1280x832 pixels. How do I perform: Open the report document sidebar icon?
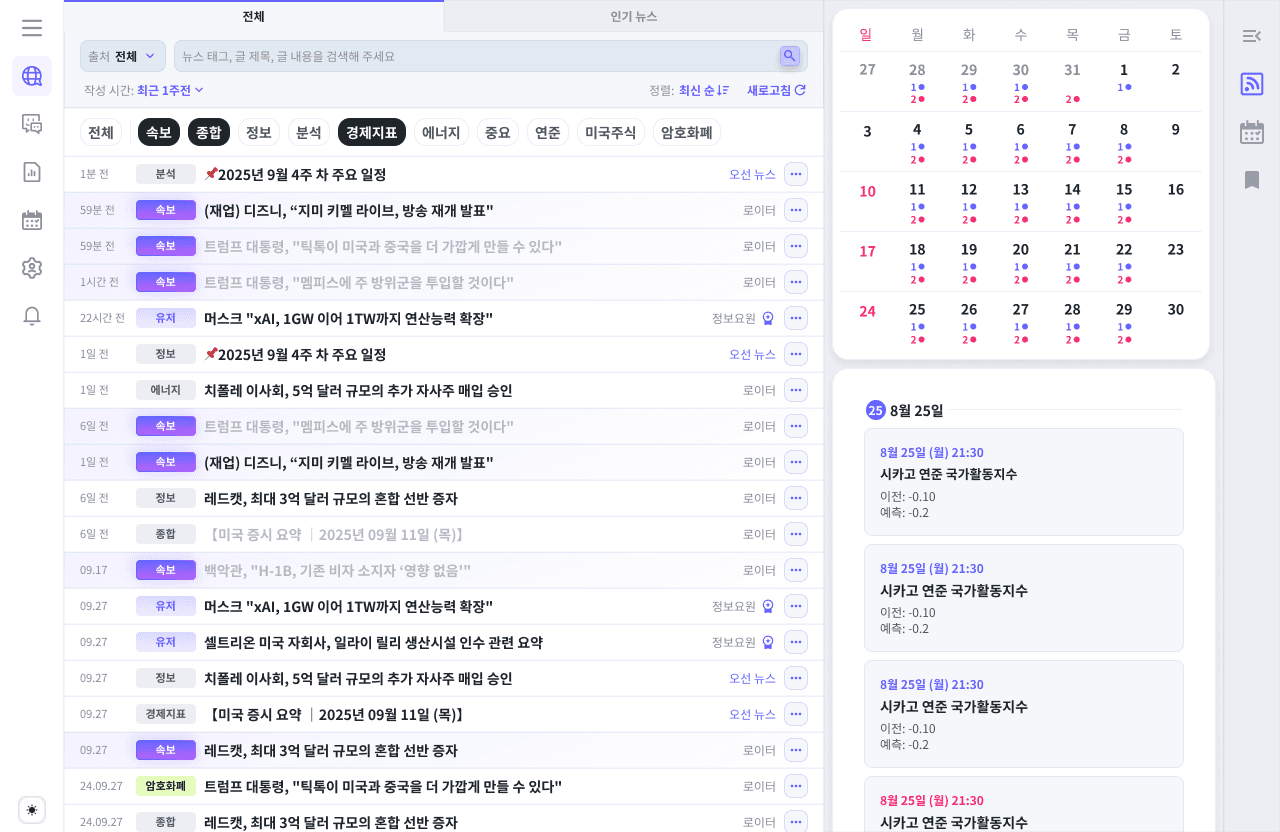coord(32,172)
